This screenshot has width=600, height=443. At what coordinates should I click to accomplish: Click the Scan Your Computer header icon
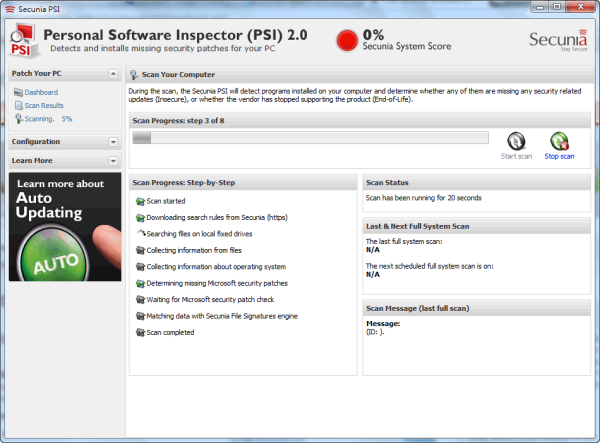point(134,75)
